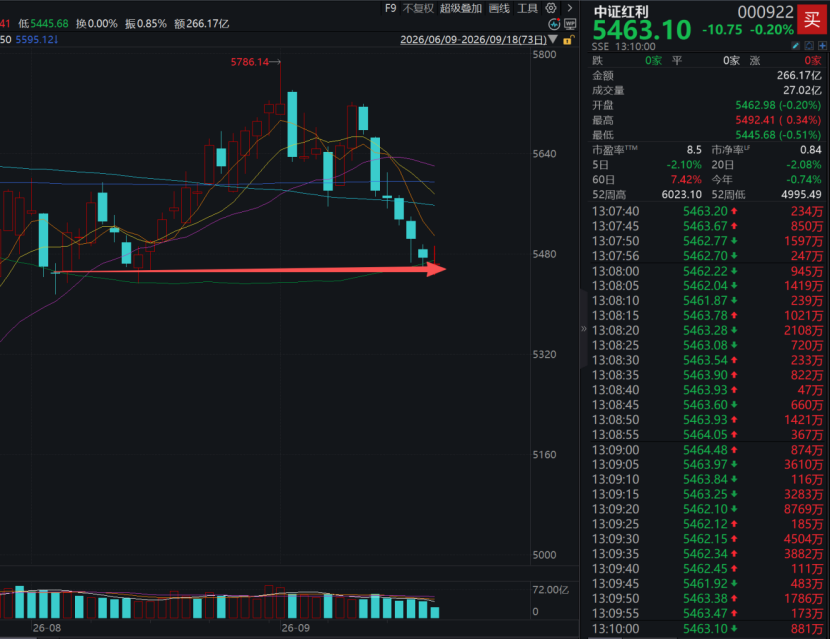Screen dimensions: 830x639
Task: Collapse the quote side panel handle
Action: [x=584, y=329]
